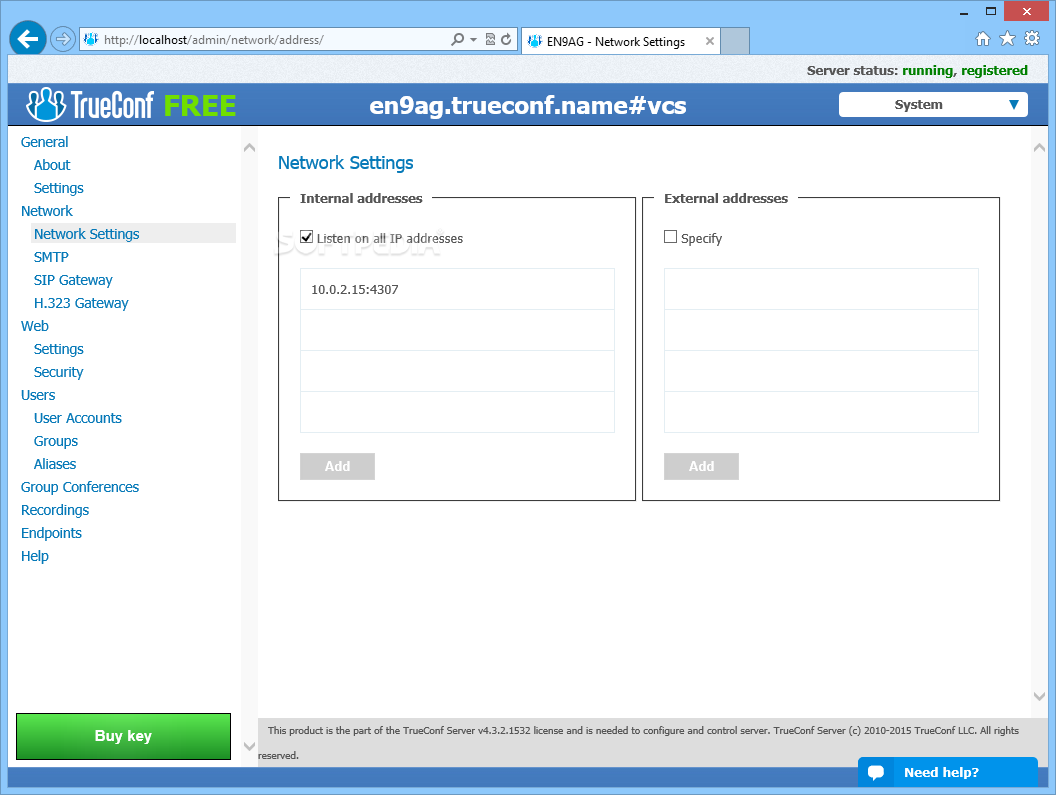Screen dimensions: 1056x795
Task: Click the en9ag.trueconf.name#vcs server name
Action: [528, 105]
